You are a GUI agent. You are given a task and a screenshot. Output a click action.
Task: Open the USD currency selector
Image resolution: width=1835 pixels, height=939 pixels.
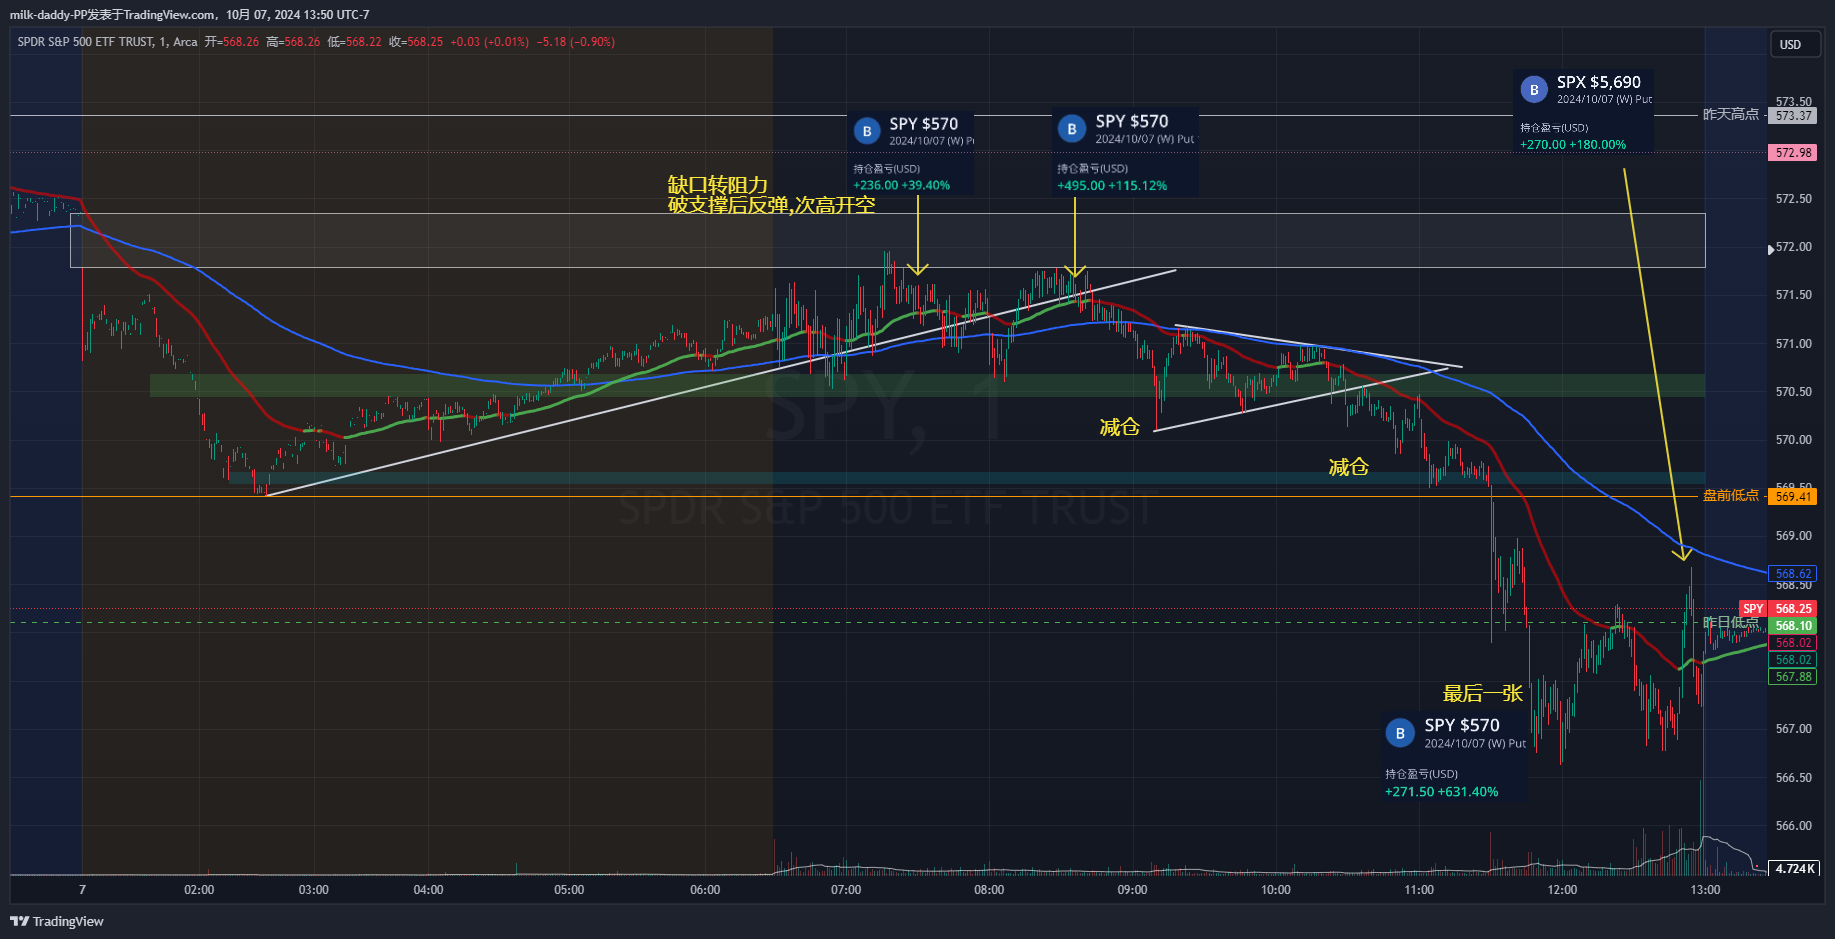[x=1790, y=45]
